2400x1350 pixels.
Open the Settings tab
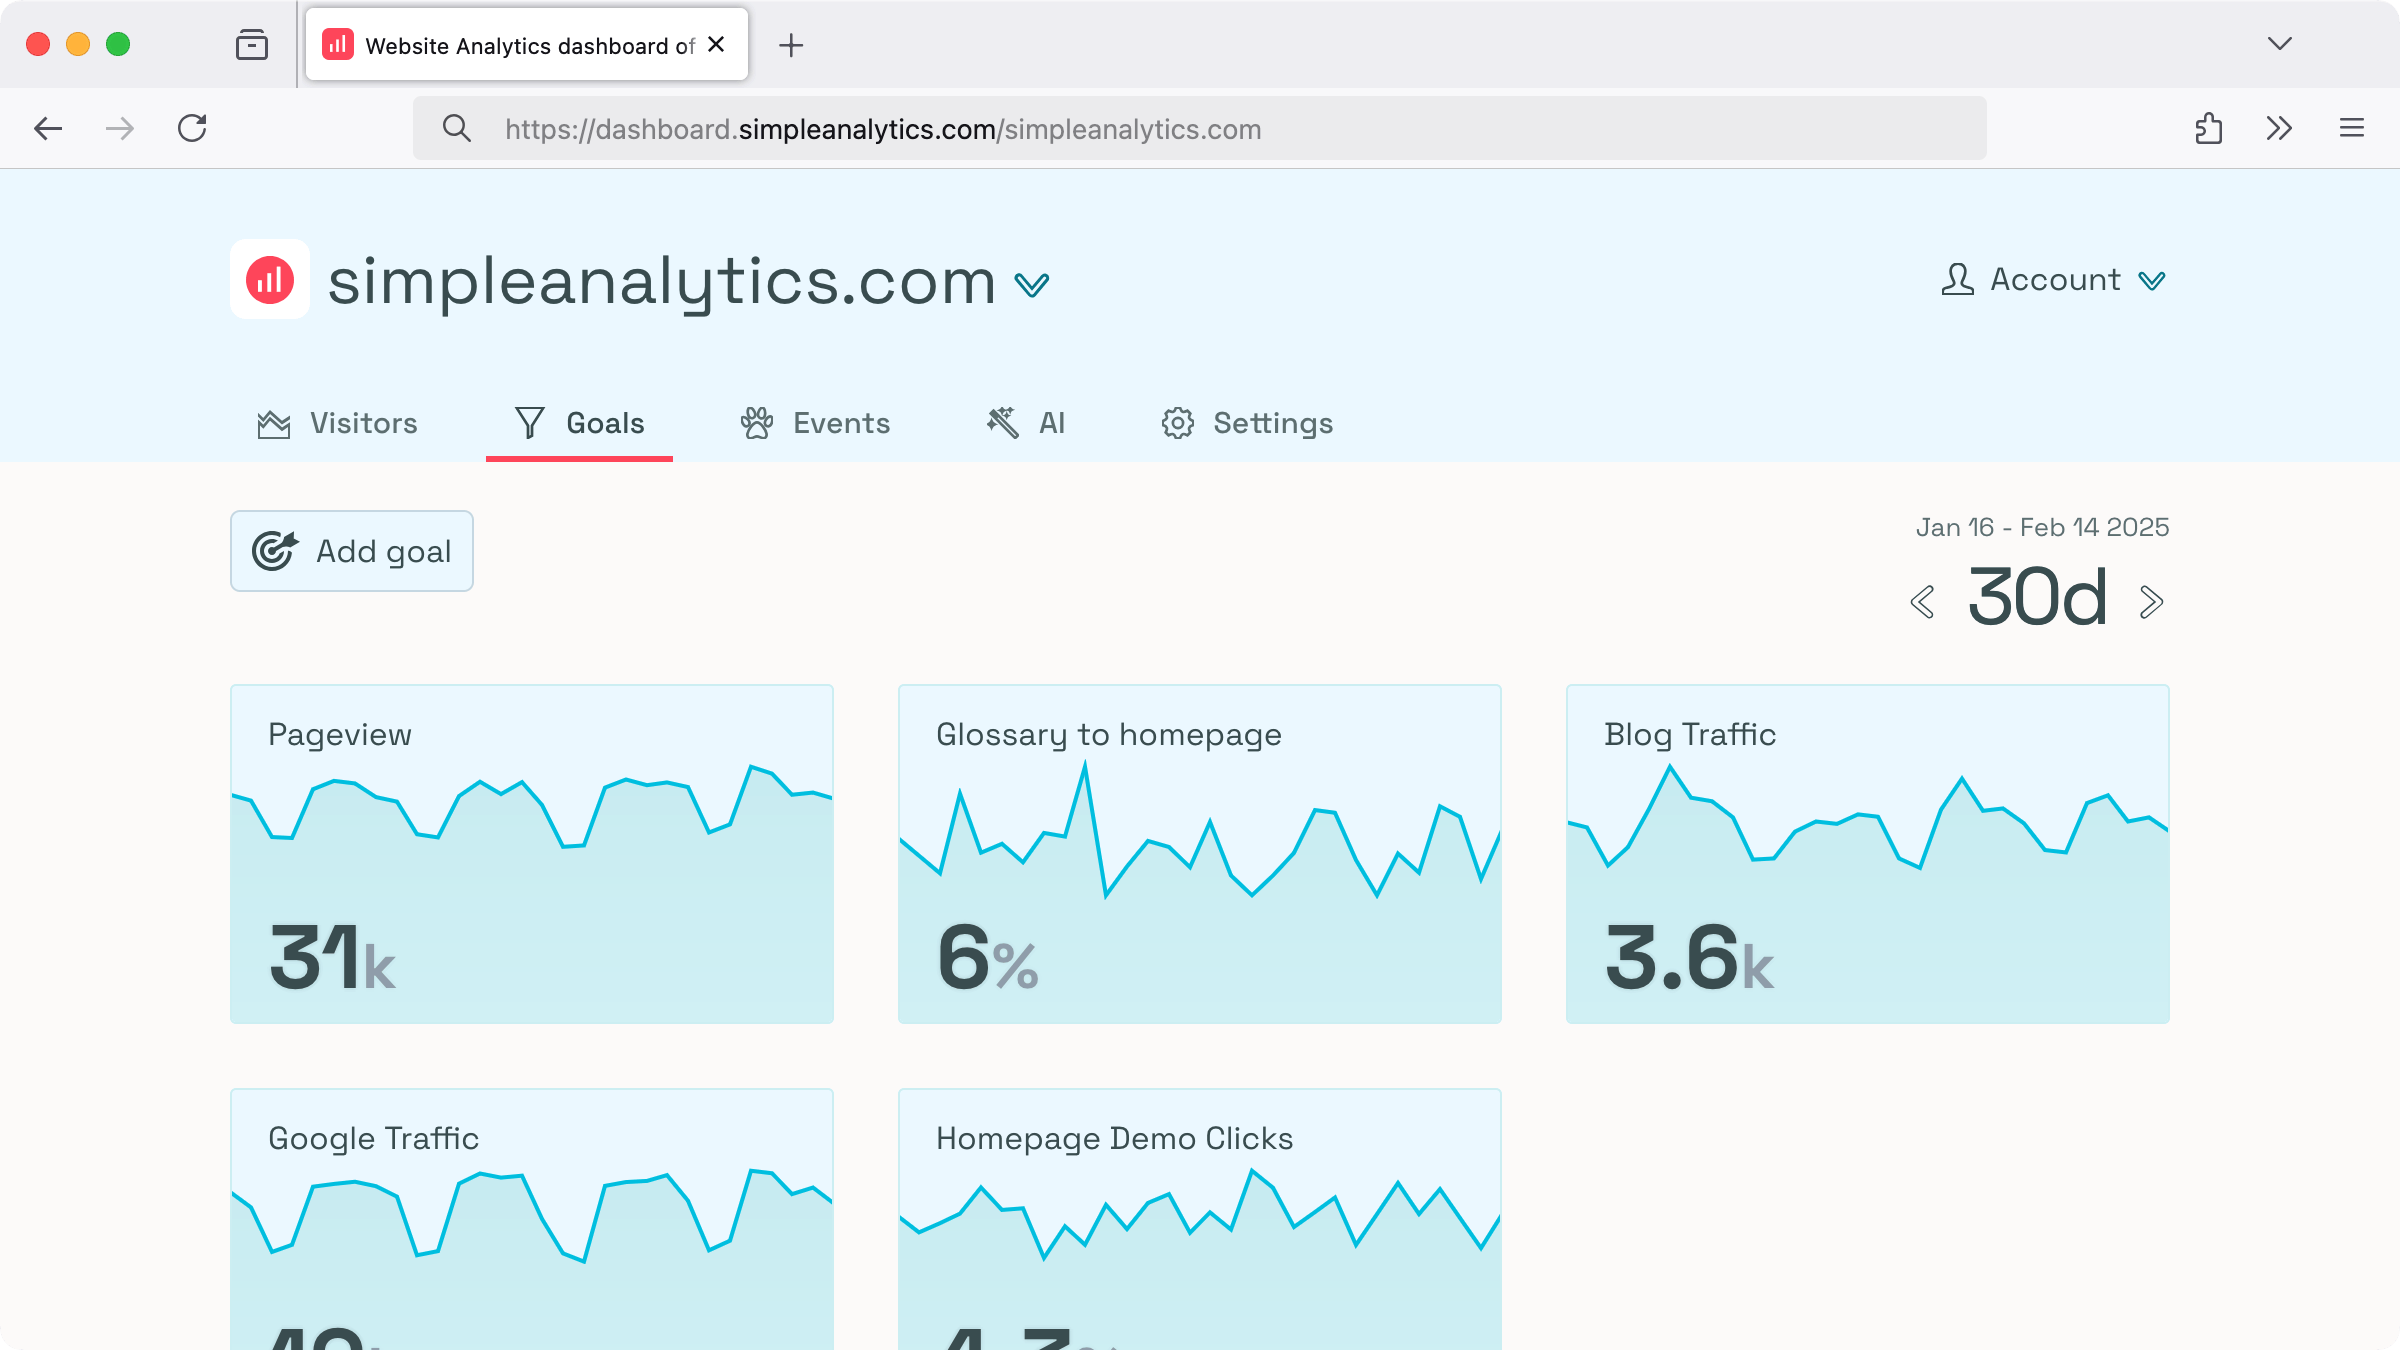pyautogui.click(x=1247, y=423)
